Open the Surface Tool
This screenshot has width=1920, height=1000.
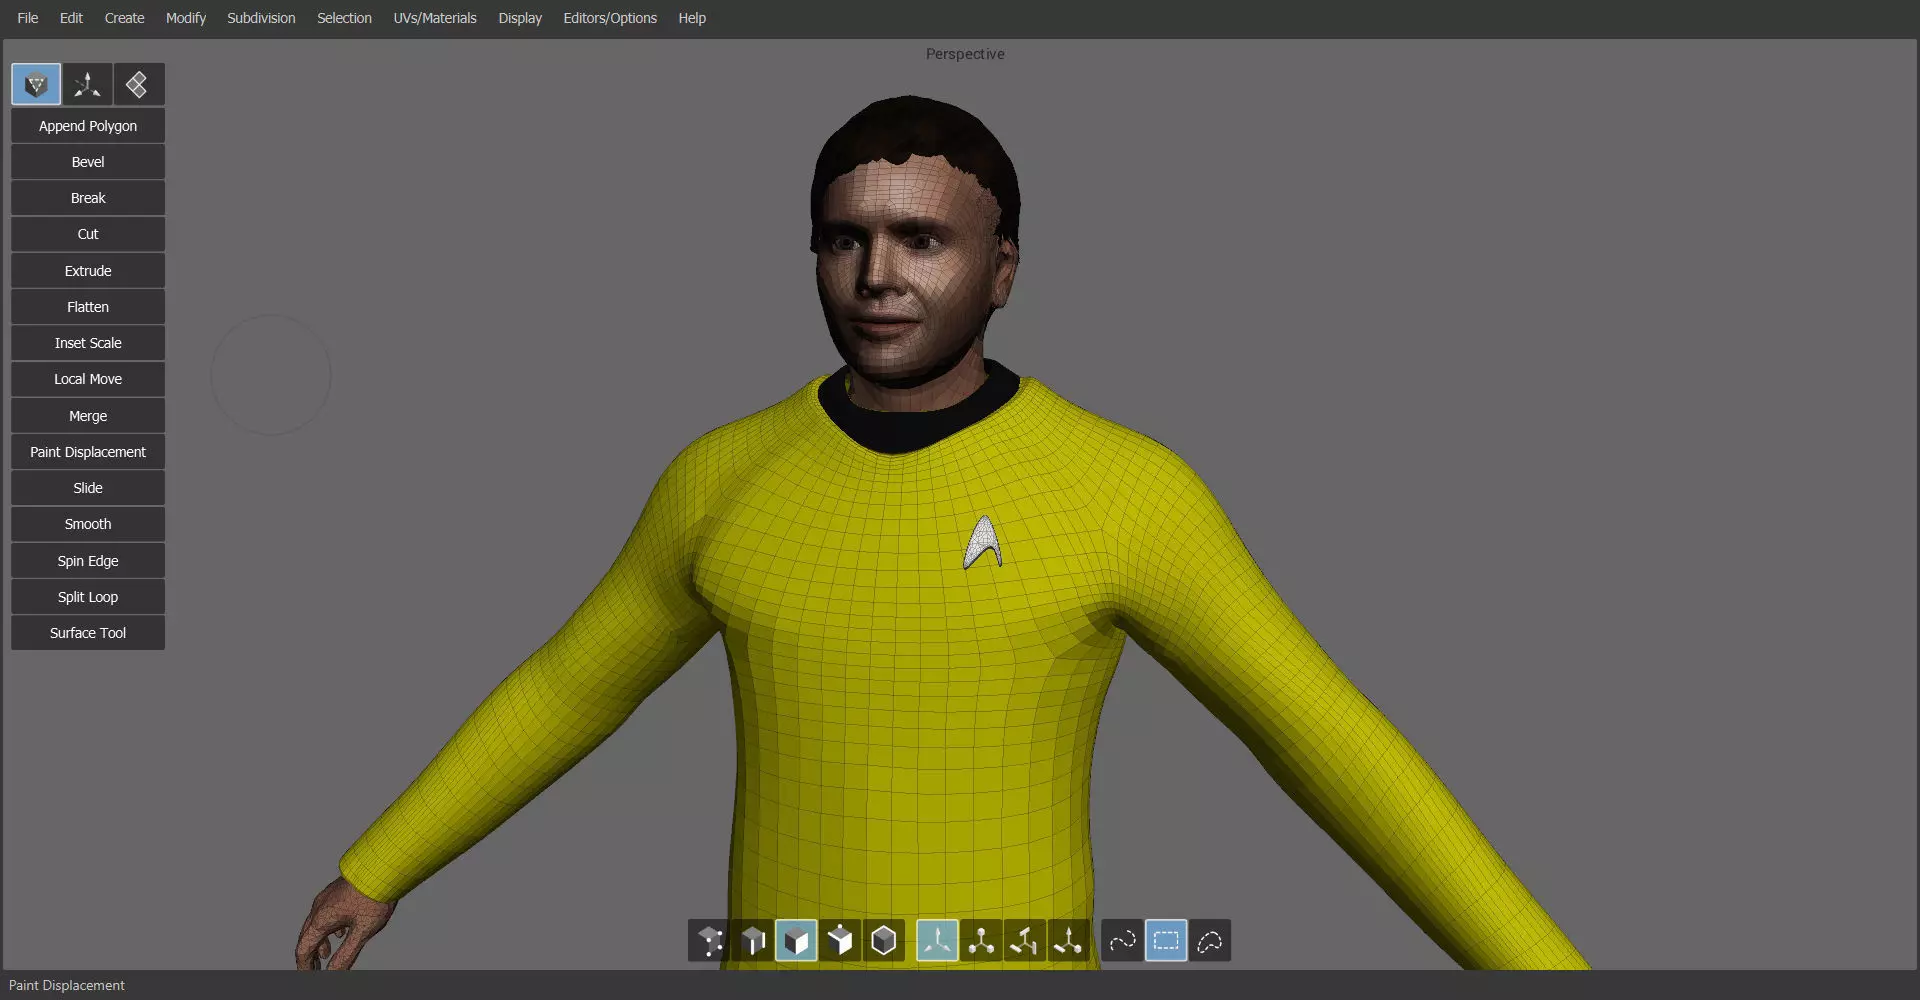tap(88, 633)
